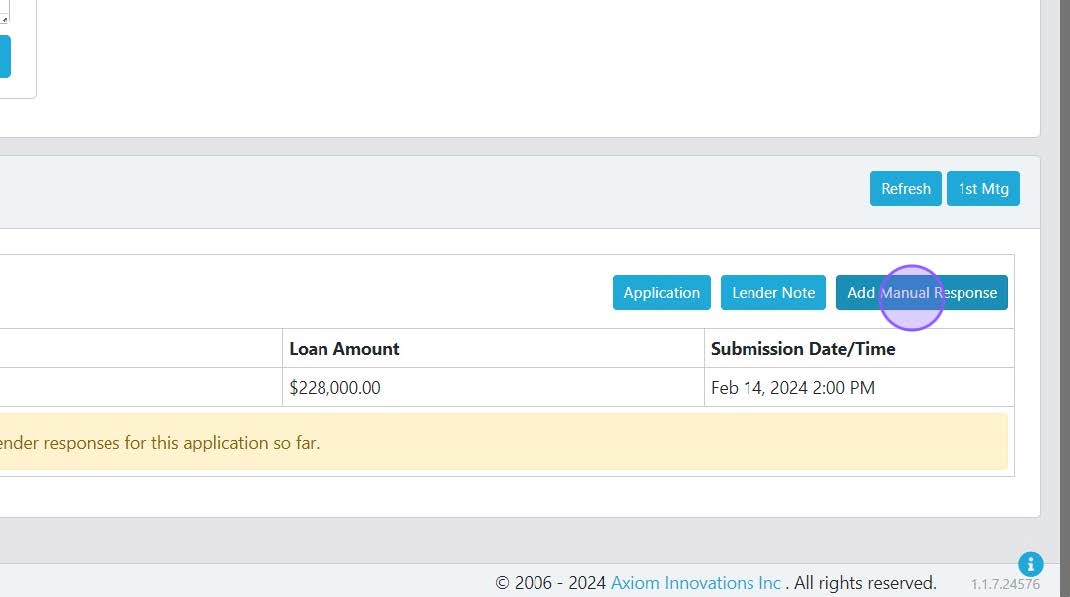This screenshot has height=597, width=1070.
Task: Click the yellow no-lender-responses notice banner
Action: (x=500, y=442)
